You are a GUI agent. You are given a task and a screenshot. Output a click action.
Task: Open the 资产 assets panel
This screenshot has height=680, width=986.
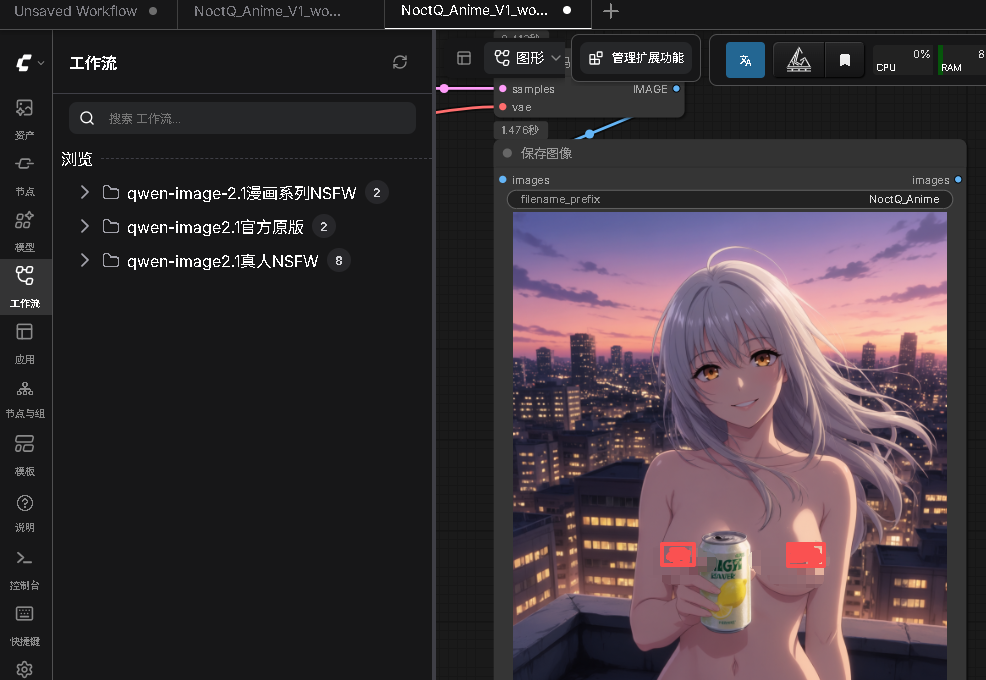click(25, 118)
